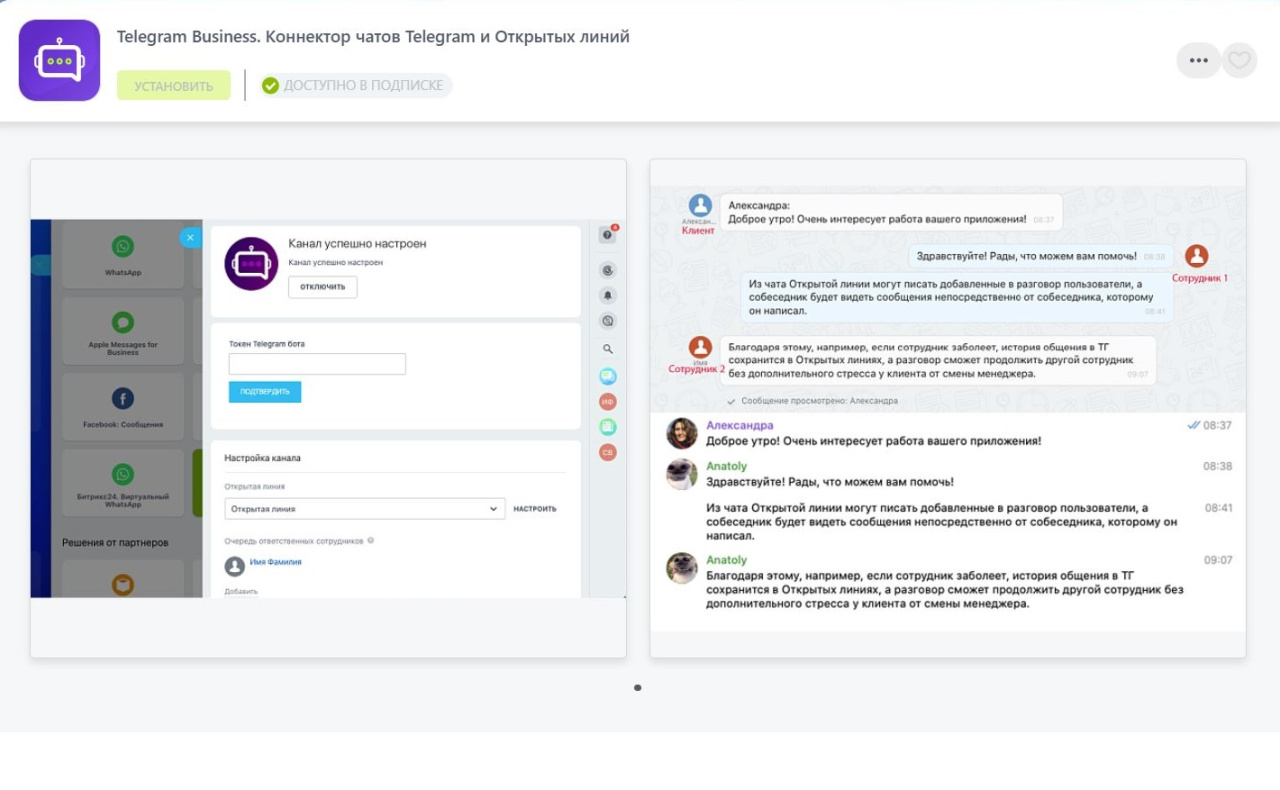Click the green checkmark in subscription badge
The image size is (1280, 790).
coord(270,86)
